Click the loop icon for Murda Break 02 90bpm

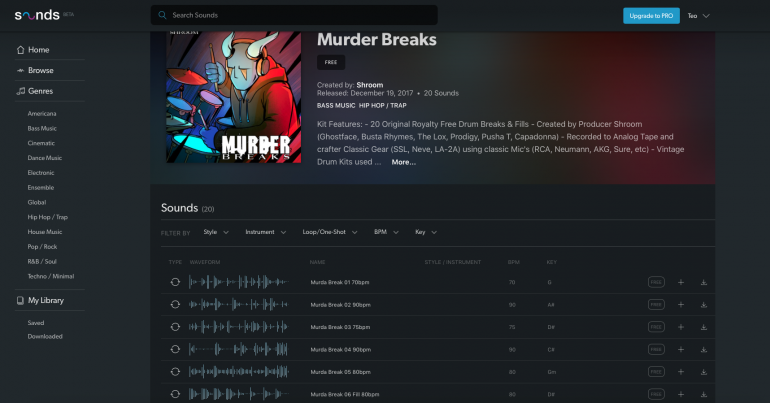(175, 305)
